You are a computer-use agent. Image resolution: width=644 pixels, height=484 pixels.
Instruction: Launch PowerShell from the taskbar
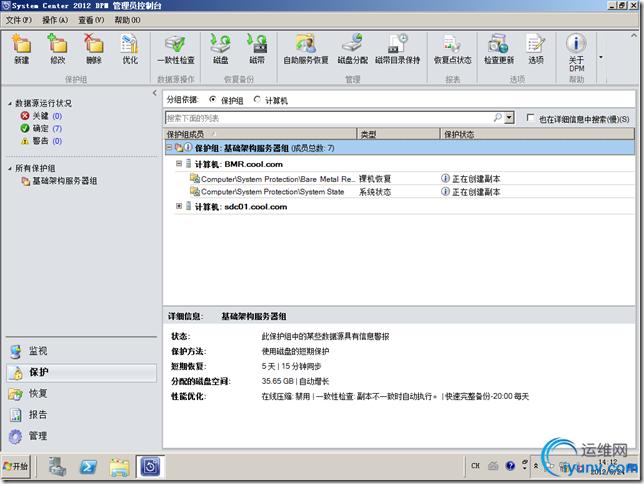[x=88, y=467]
